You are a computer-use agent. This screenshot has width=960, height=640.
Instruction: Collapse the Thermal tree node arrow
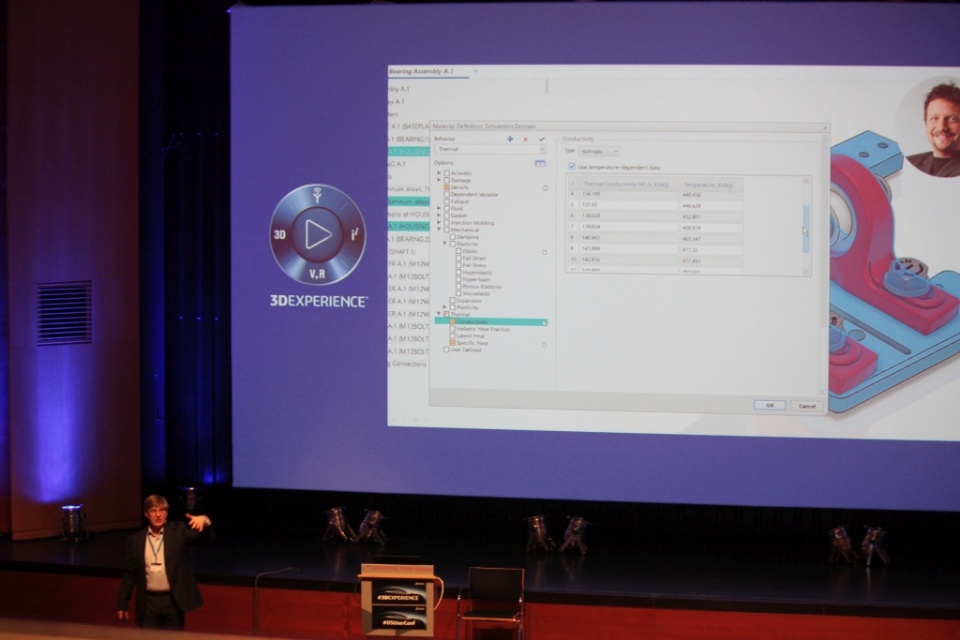(439, 314)
